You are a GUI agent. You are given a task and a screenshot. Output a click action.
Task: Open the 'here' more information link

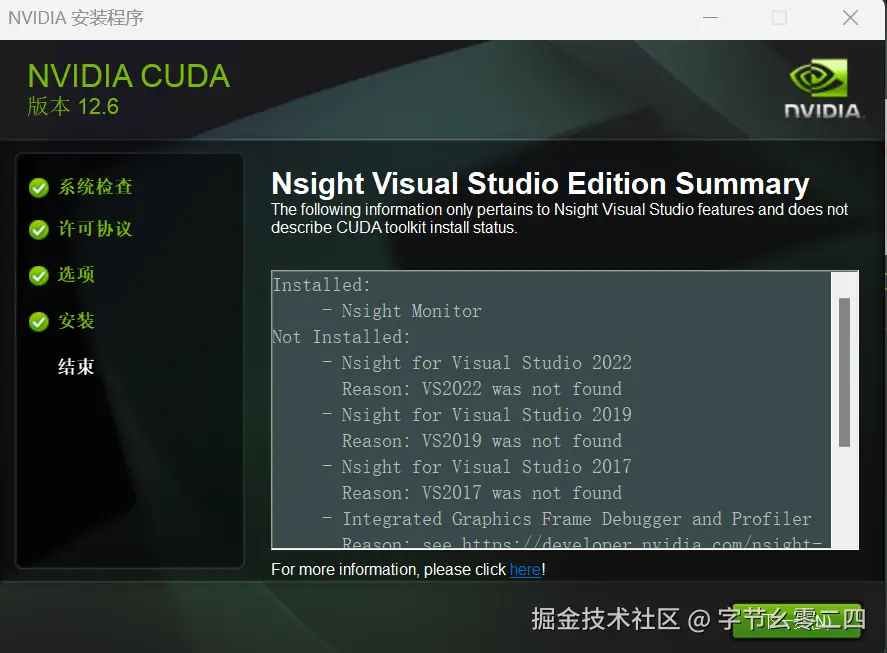point(525,569)
